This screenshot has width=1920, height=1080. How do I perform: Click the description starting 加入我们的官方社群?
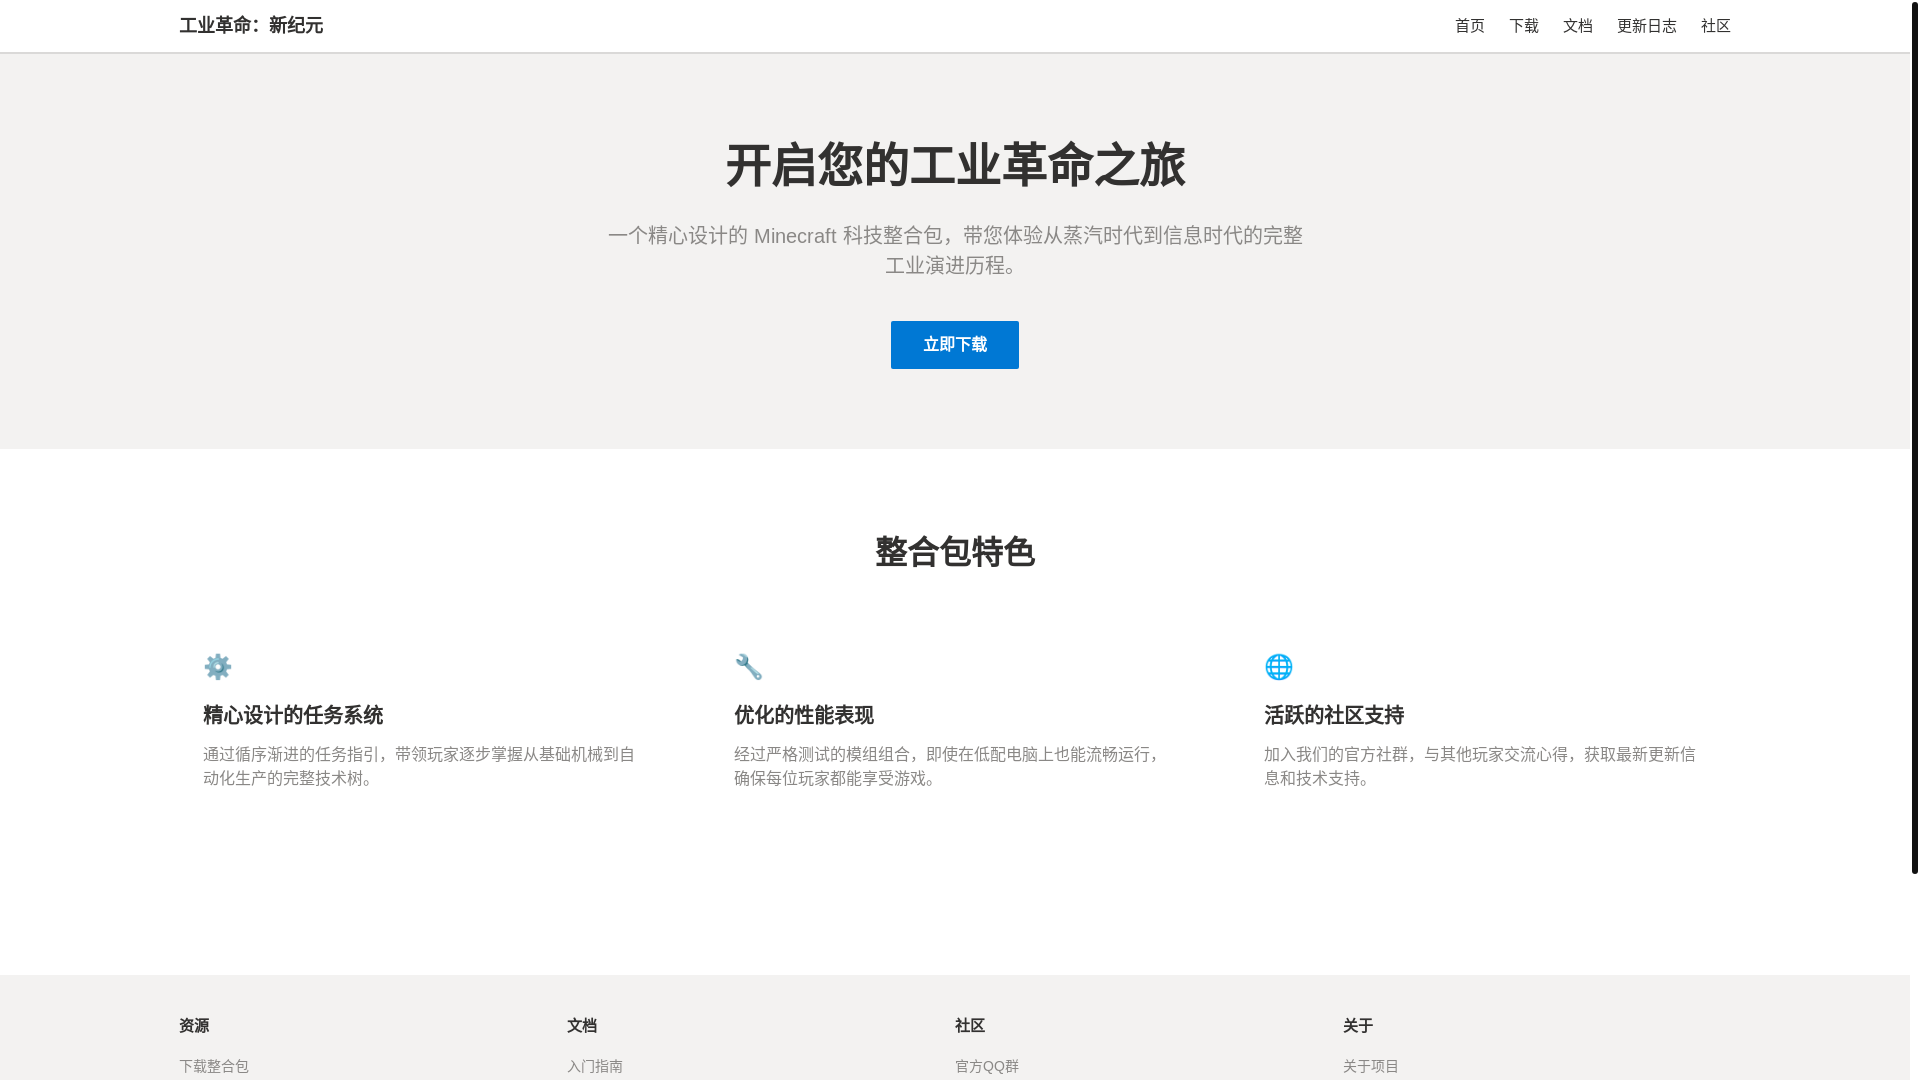pyautogui.click(x=1480, y=766)
